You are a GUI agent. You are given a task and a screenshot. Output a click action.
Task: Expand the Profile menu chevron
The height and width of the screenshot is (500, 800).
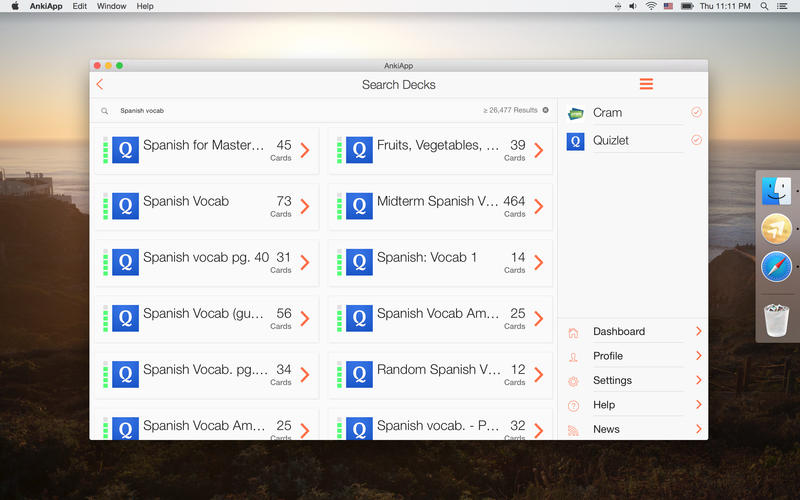pyautogui.click(x=698, y=356)
